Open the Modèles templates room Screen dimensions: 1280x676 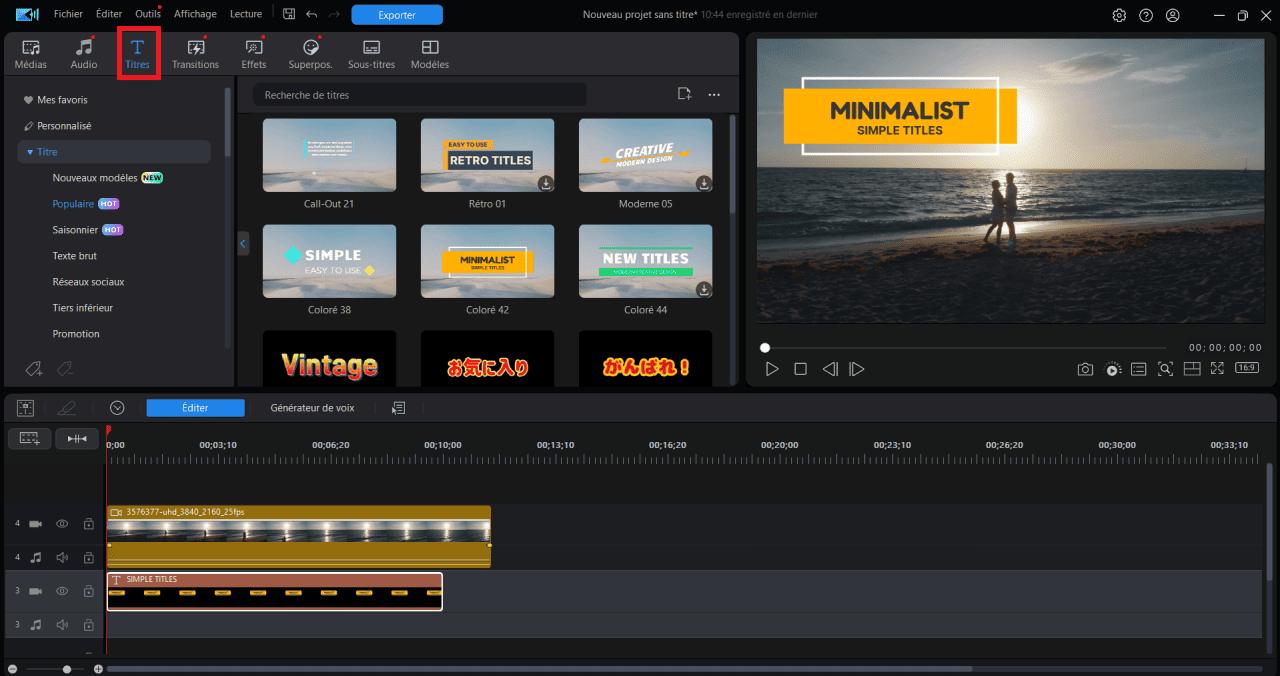[430, 54]
